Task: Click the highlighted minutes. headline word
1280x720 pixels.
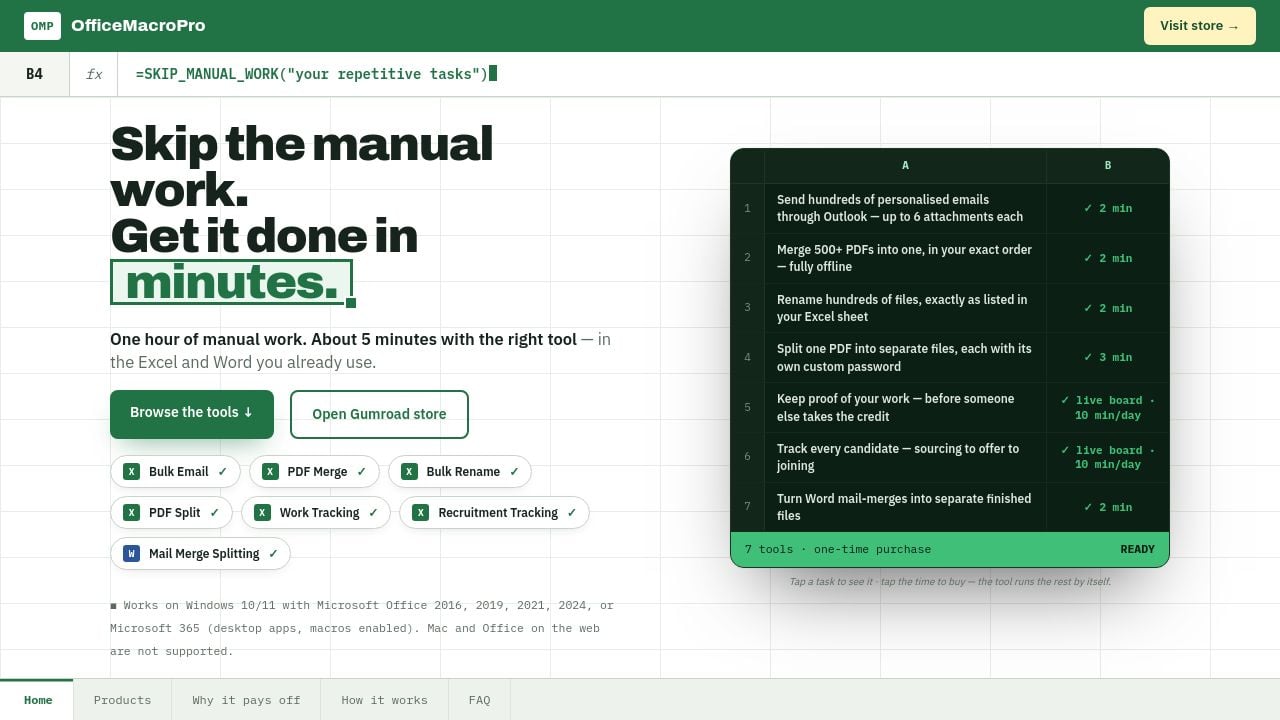Action: click(231, 282)
